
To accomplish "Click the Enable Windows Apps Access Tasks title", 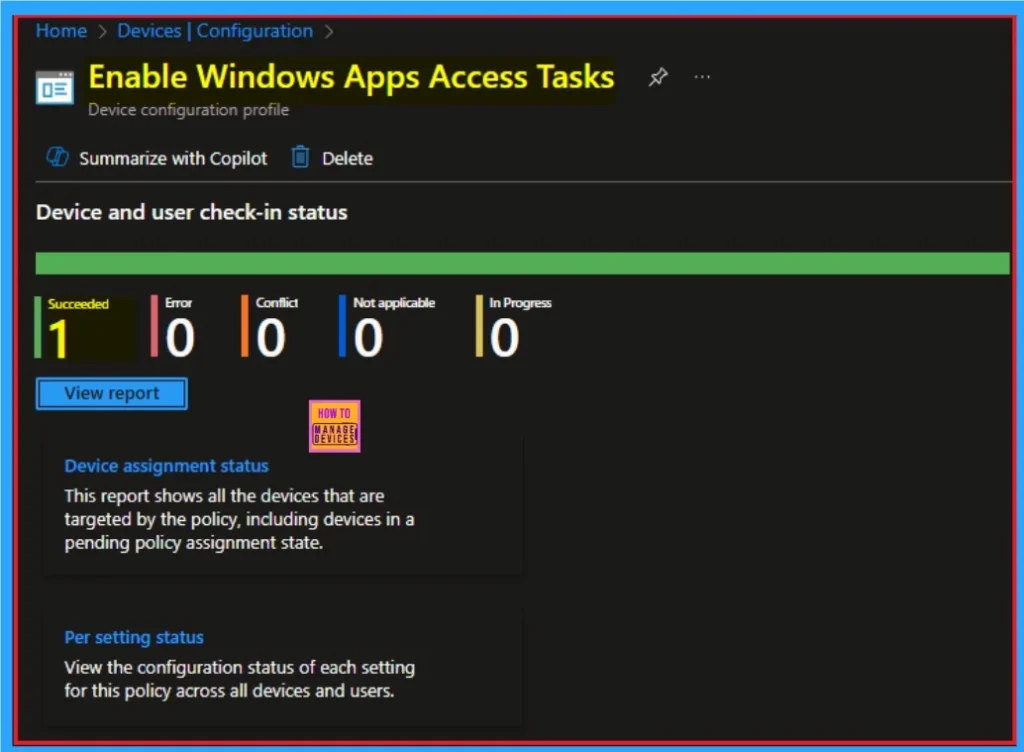I will click(x=351, y=77).
